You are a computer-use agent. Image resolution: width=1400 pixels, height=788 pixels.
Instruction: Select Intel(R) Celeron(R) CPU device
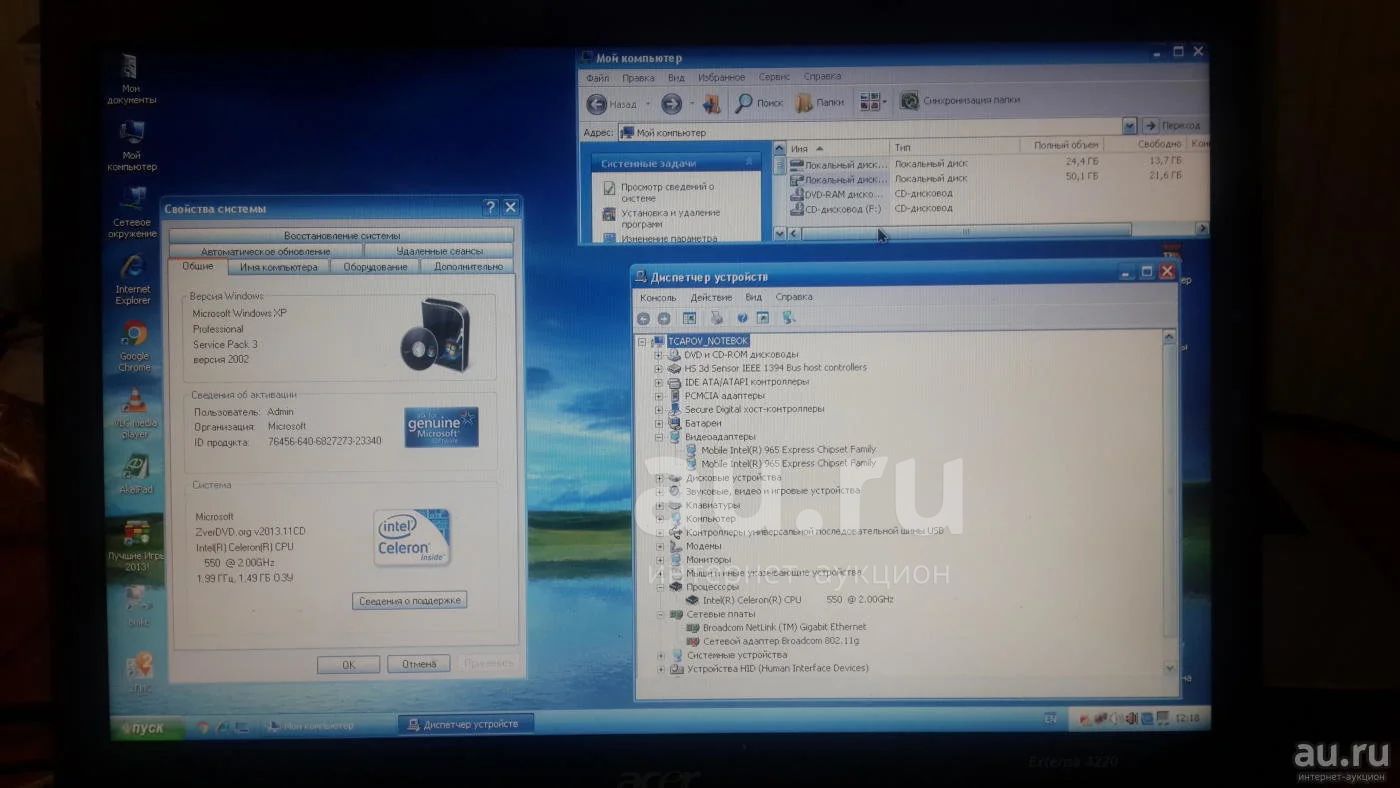click(790, 600)
